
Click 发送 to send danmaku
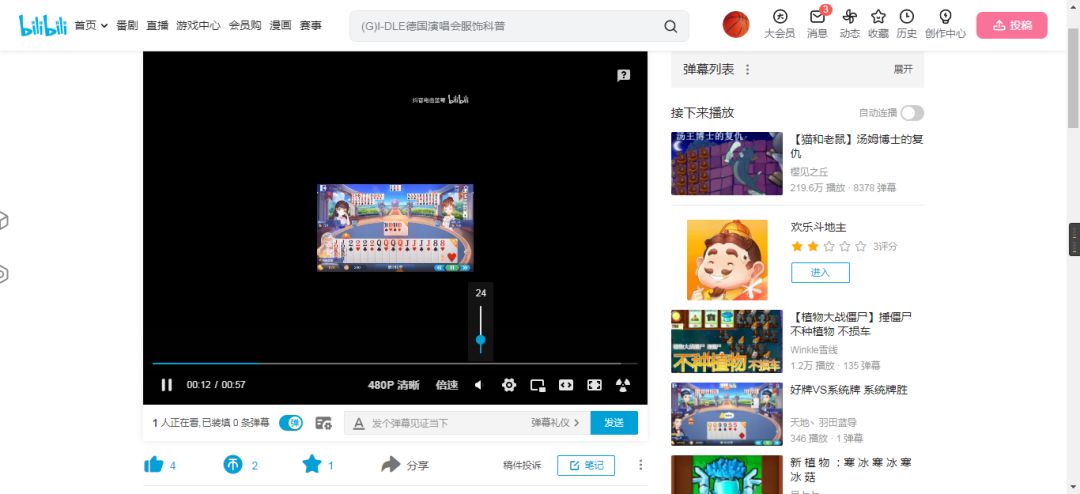(614, 423)
